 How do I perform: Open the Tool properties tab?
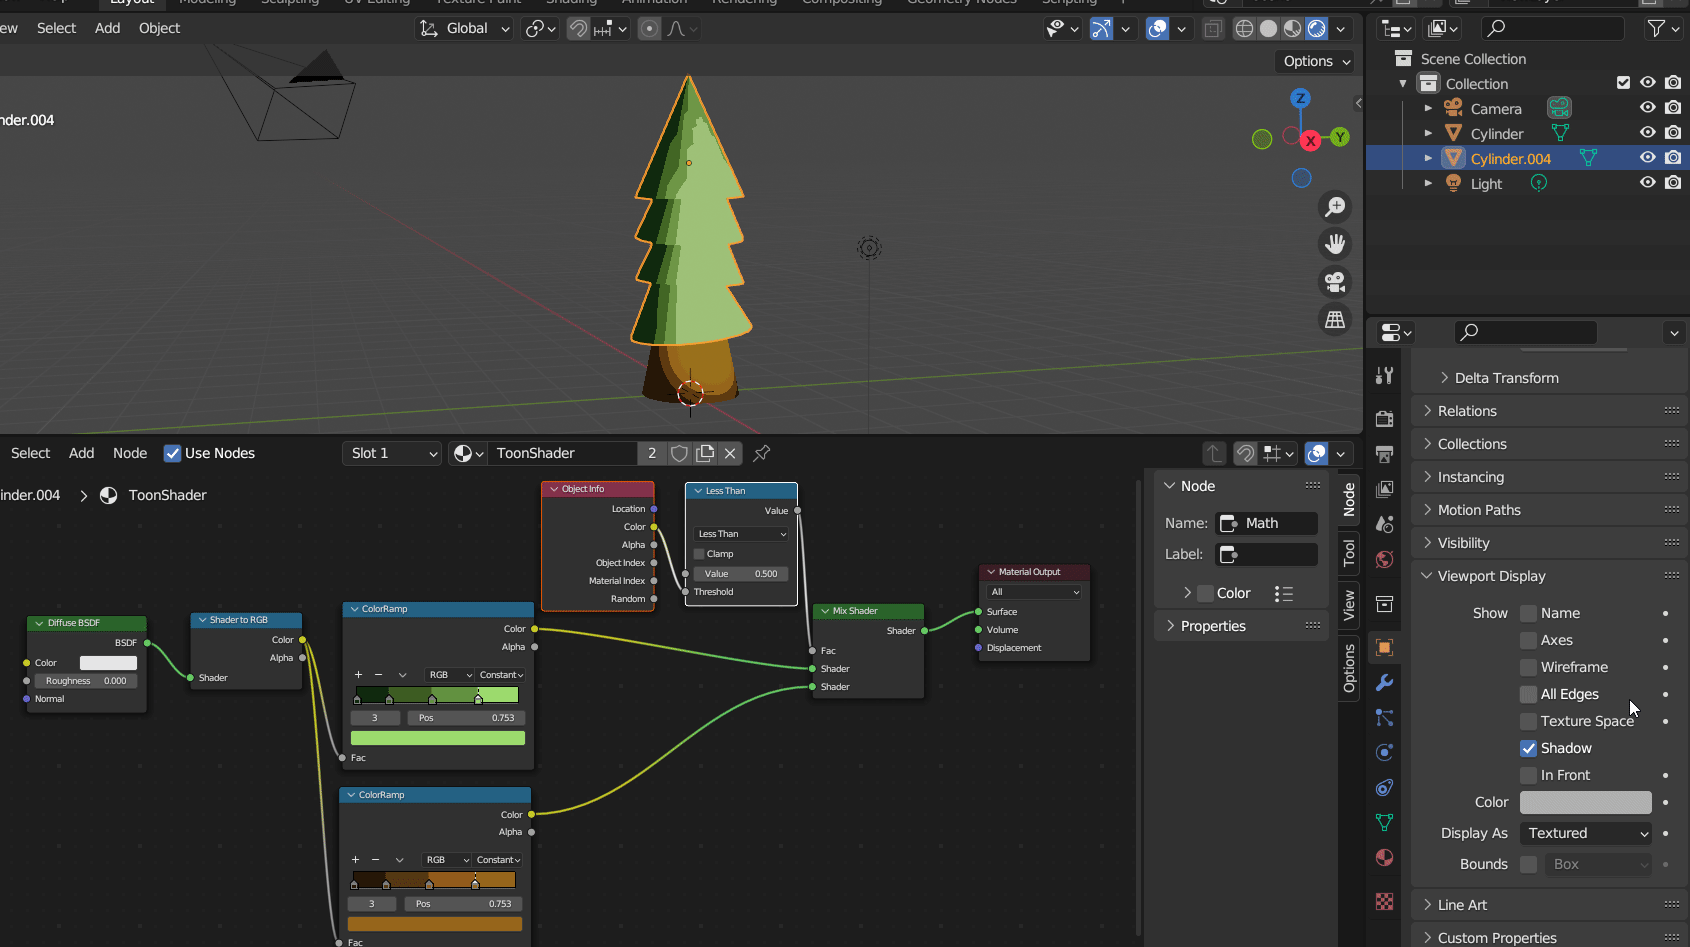pyautogui.click(x=1384, y=375)
